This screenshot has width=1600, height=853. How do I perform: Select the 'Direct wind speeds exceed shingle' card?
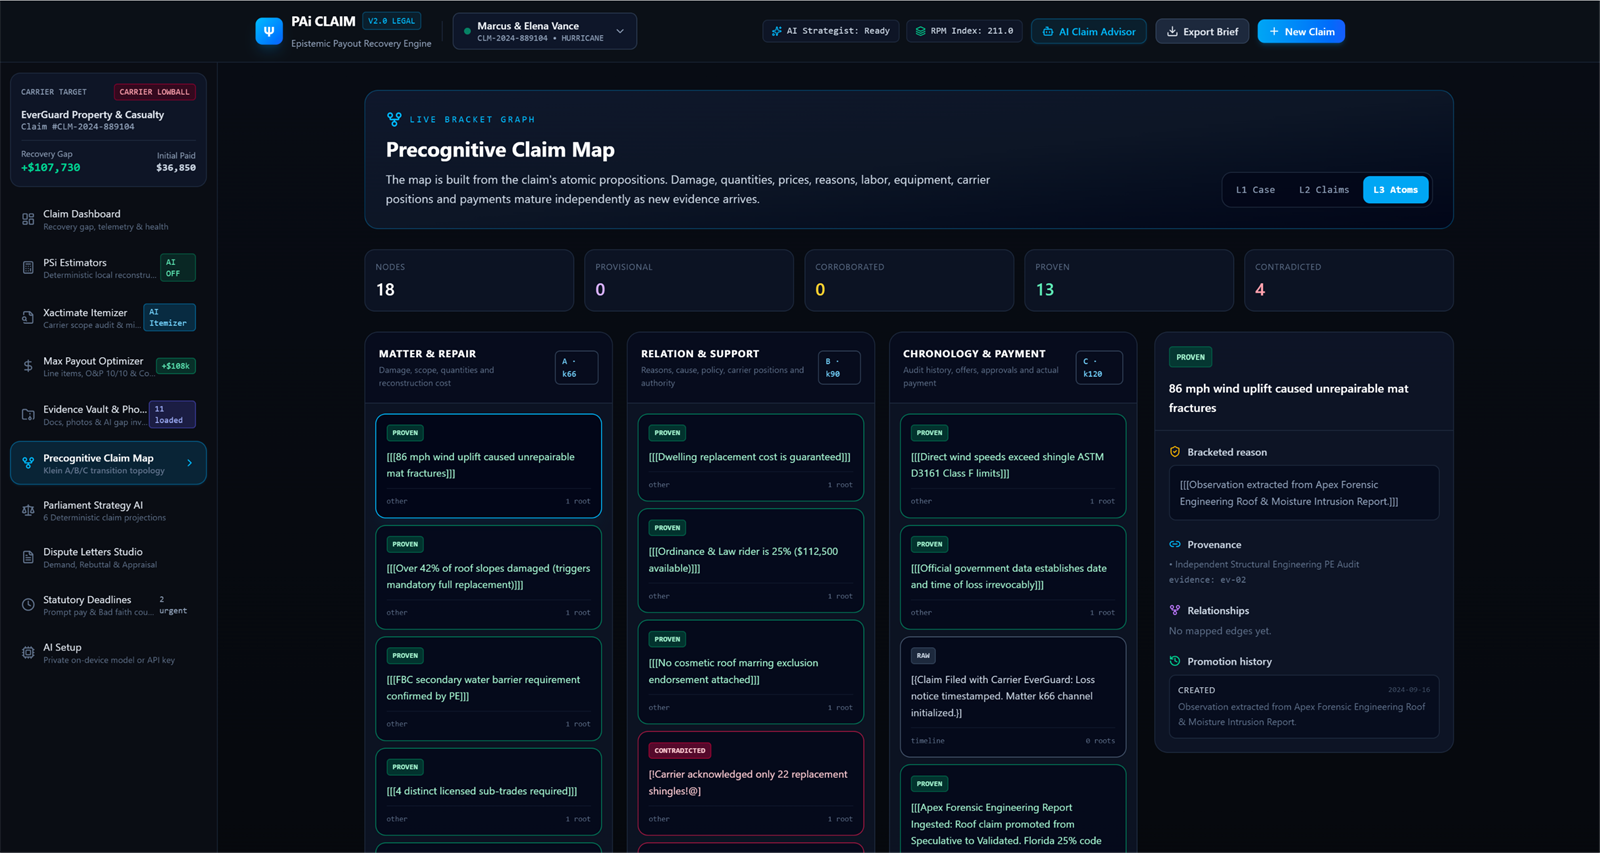pyautogui.click(x=1013, y=466)
